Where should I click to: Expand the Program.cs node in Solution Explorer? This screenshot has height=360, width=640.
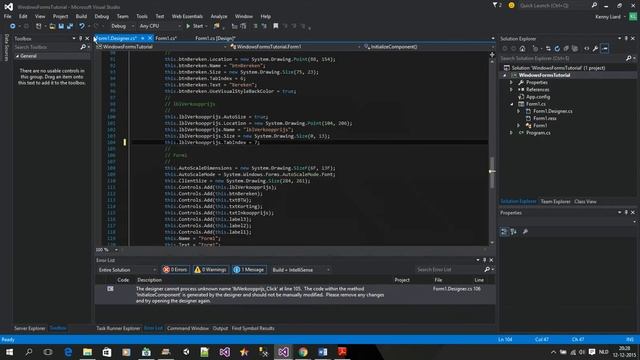tap(511, 133)
